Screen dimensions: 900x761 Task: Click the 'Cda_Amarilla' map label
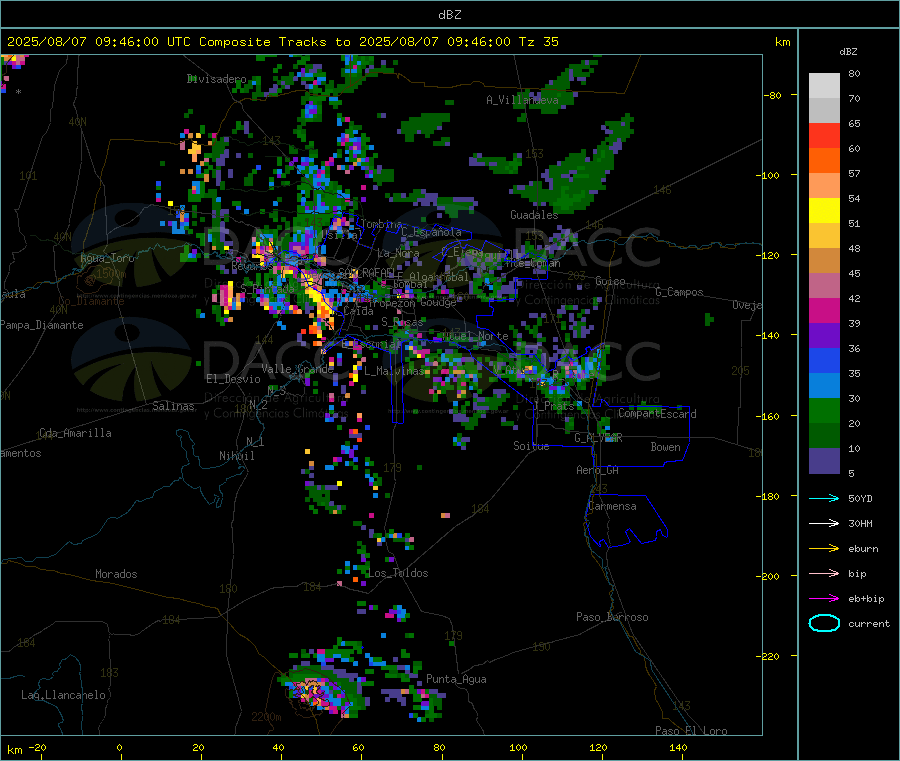tap(75, 433)
